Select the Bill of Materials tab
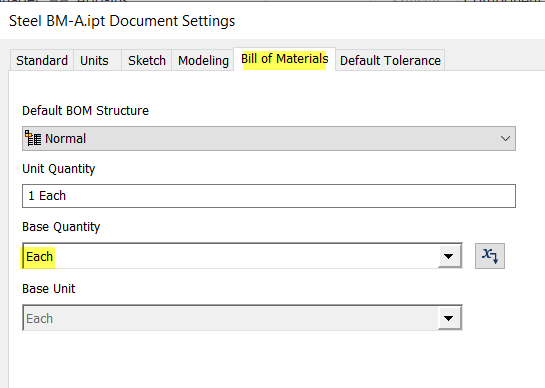 284,59
